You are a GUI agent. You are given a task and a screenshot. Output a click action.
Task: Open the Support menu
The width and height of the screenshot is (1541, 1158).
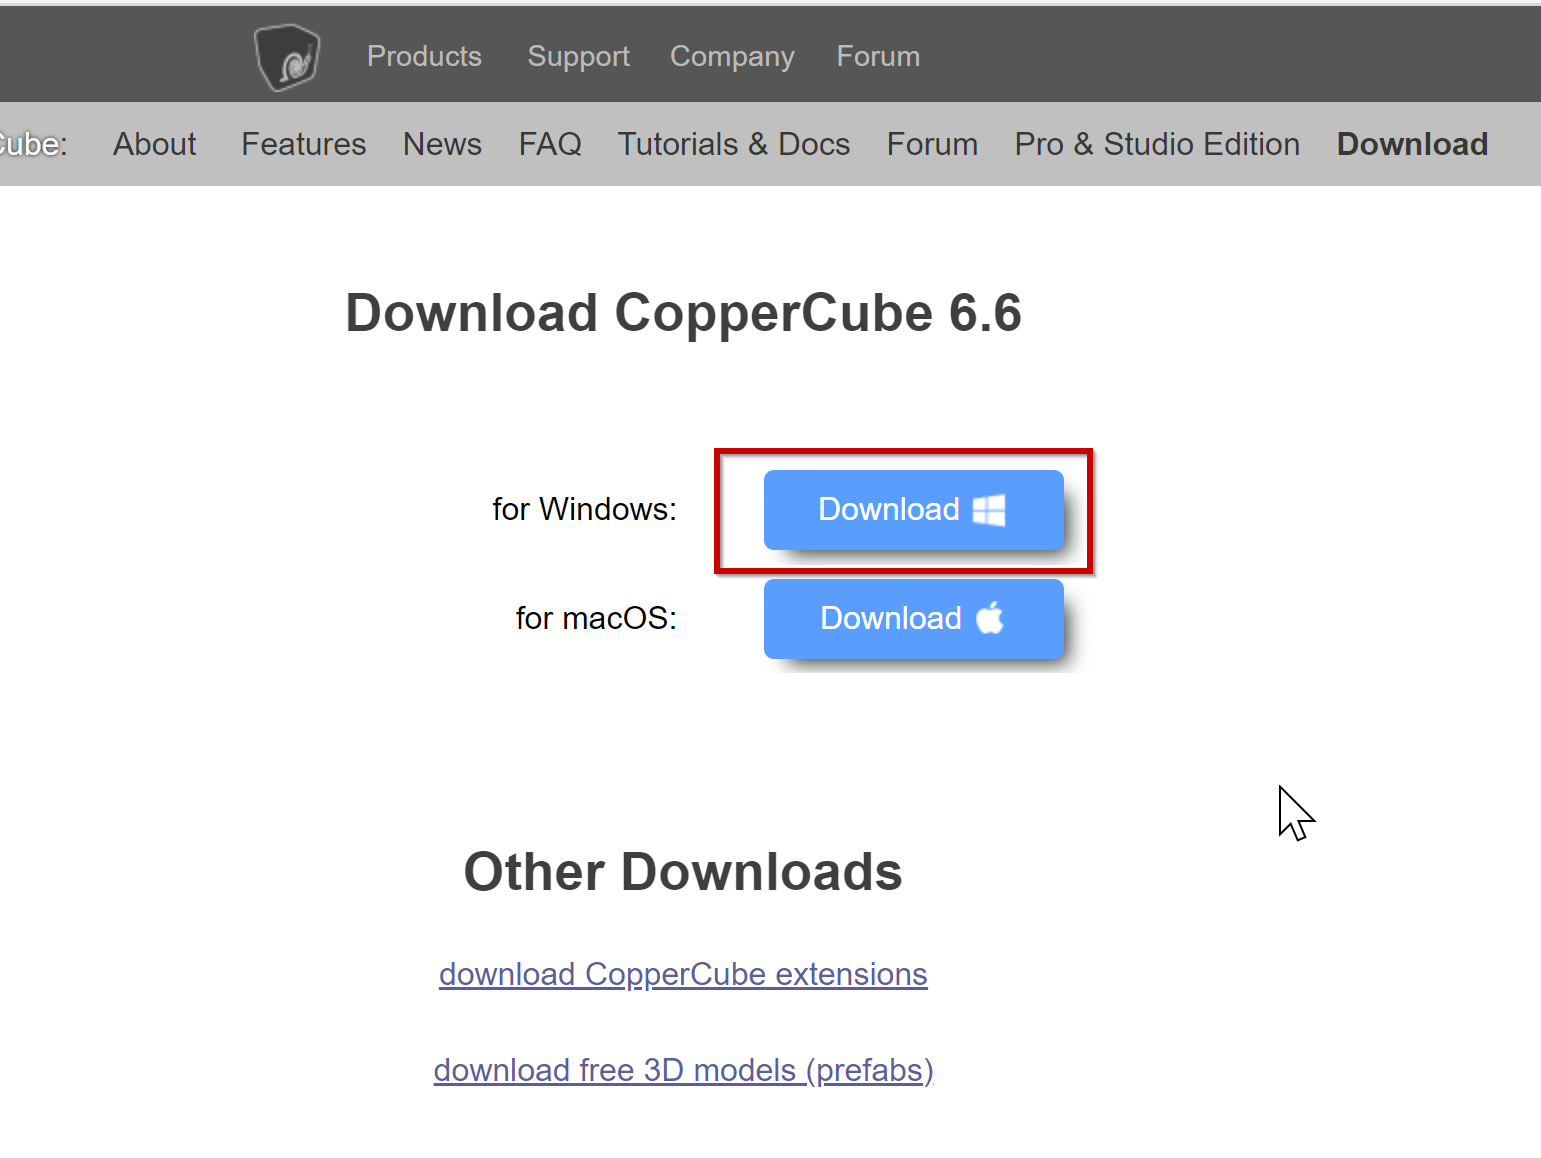(578, 56)
